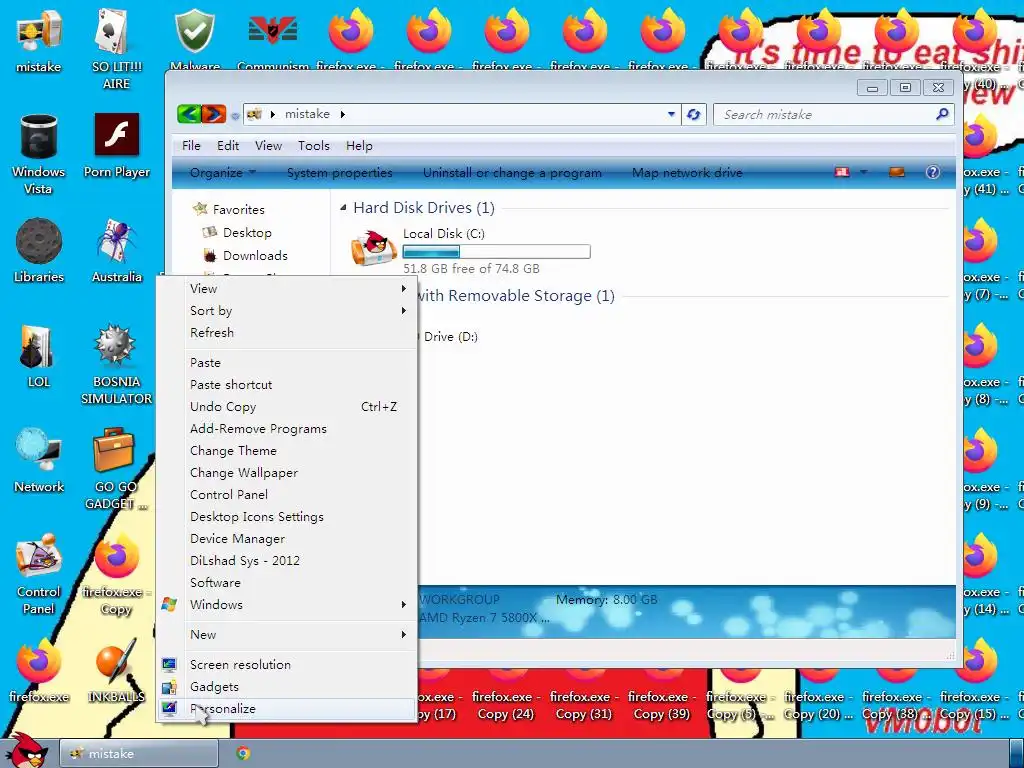Click System properties in toolbar
Image resolution: width=1024 pixels, height=768 pixels.
(x=340, y=172)
